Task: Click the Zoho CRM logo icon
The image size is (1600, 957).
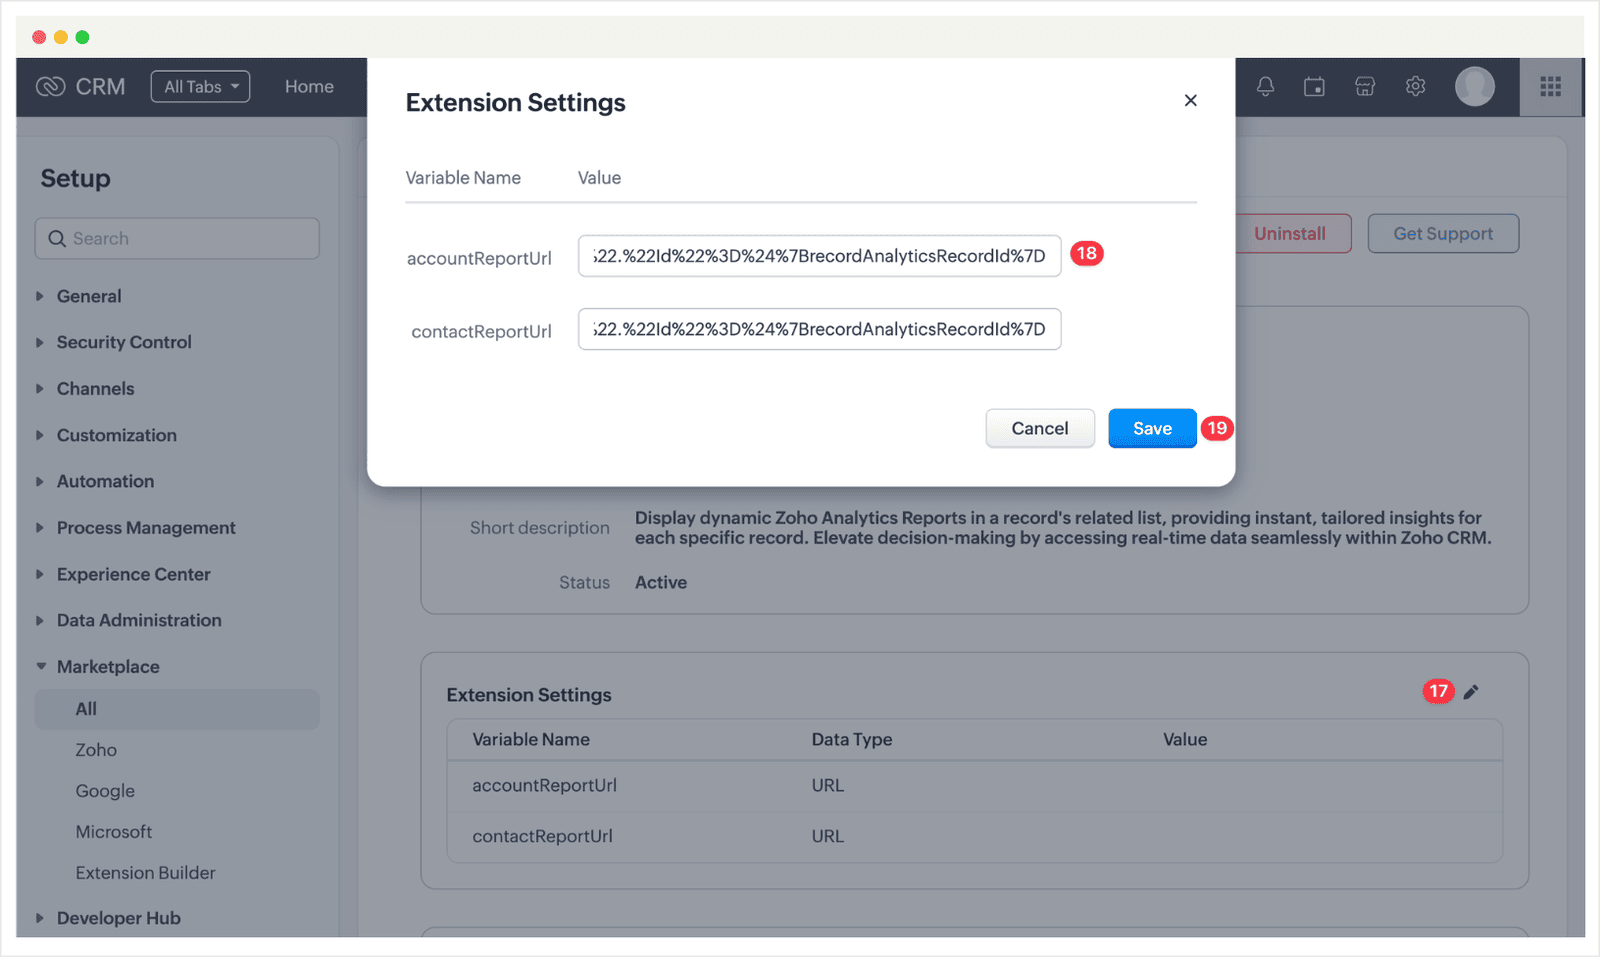Action: (x=50, y=87)
